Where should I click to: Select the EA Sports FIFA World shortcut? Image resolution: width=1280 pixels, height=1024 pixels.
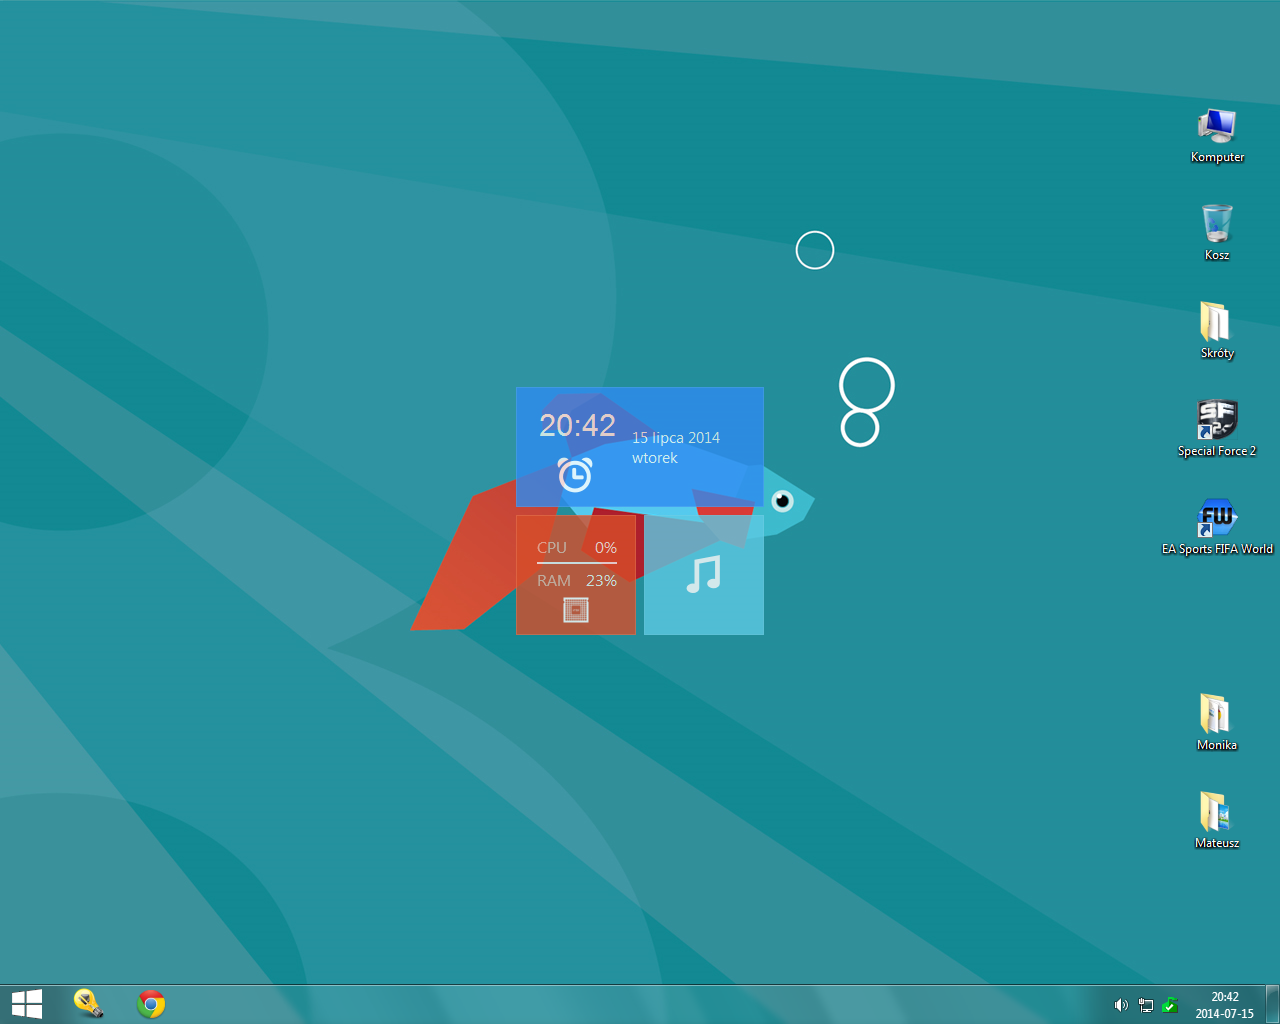click(x=1217, y=526)
